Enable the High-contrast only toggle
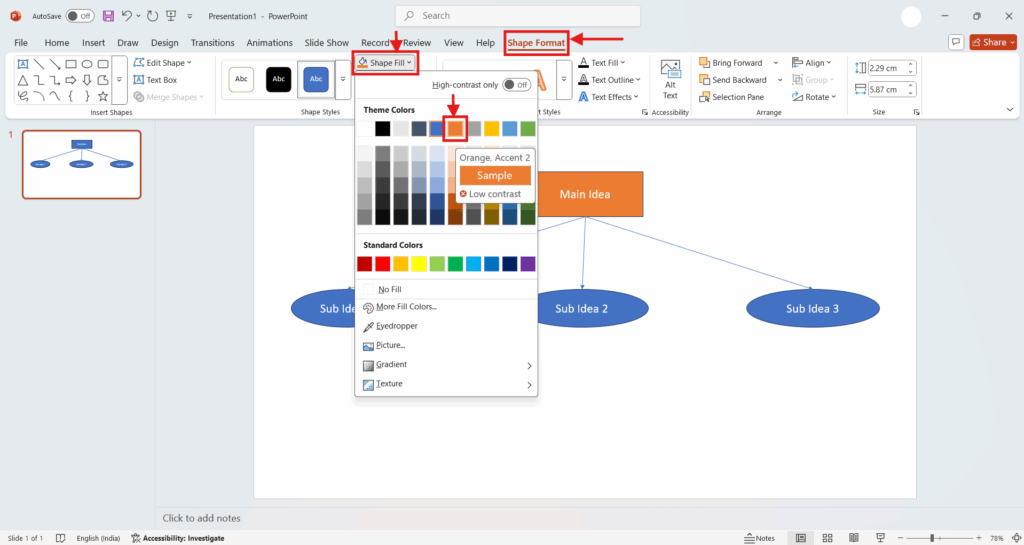The image size is (1024, 545). point(516,85)
